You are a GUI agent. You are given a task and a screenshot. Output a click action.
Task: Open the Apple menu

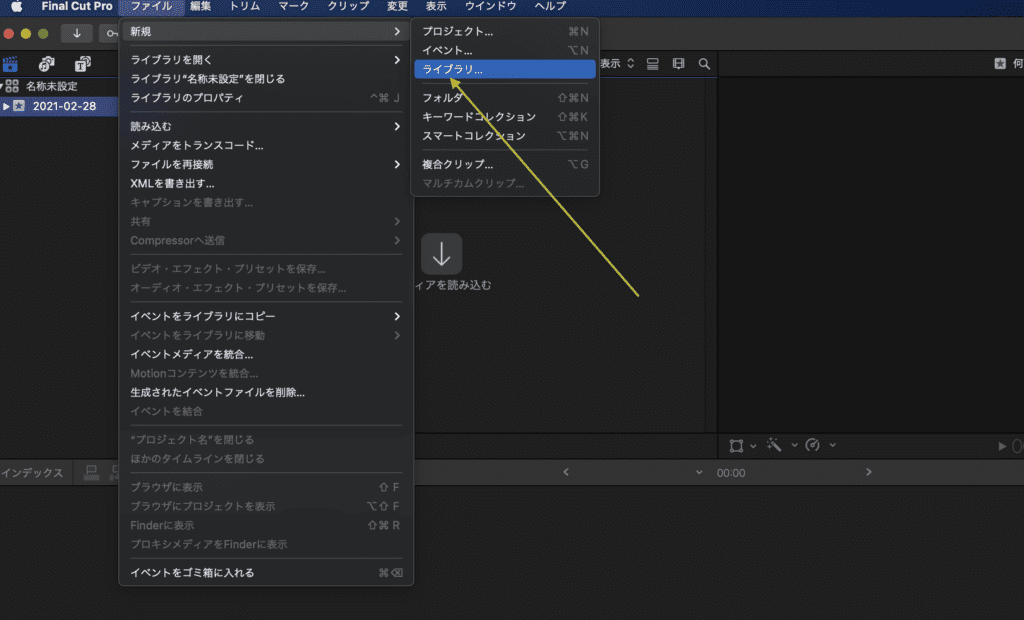(17, 7)
